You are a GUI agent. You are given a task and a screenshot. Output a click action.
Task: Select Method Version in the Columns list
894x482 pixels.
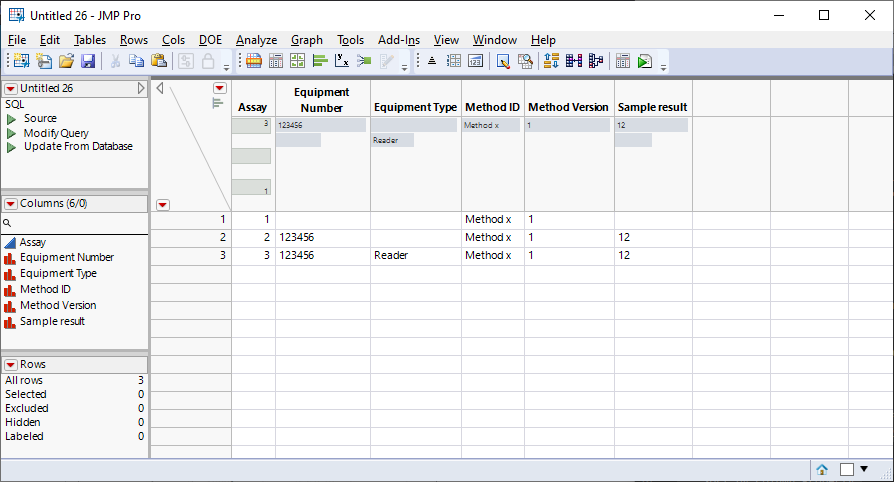[58, 306]
